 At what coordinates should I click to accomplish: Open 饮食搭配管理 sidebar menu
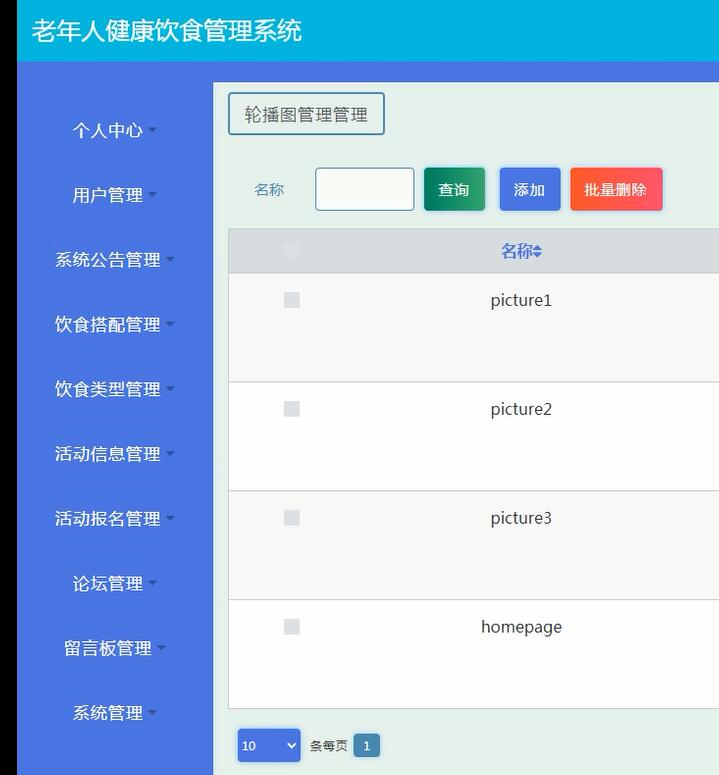[114, 325]
